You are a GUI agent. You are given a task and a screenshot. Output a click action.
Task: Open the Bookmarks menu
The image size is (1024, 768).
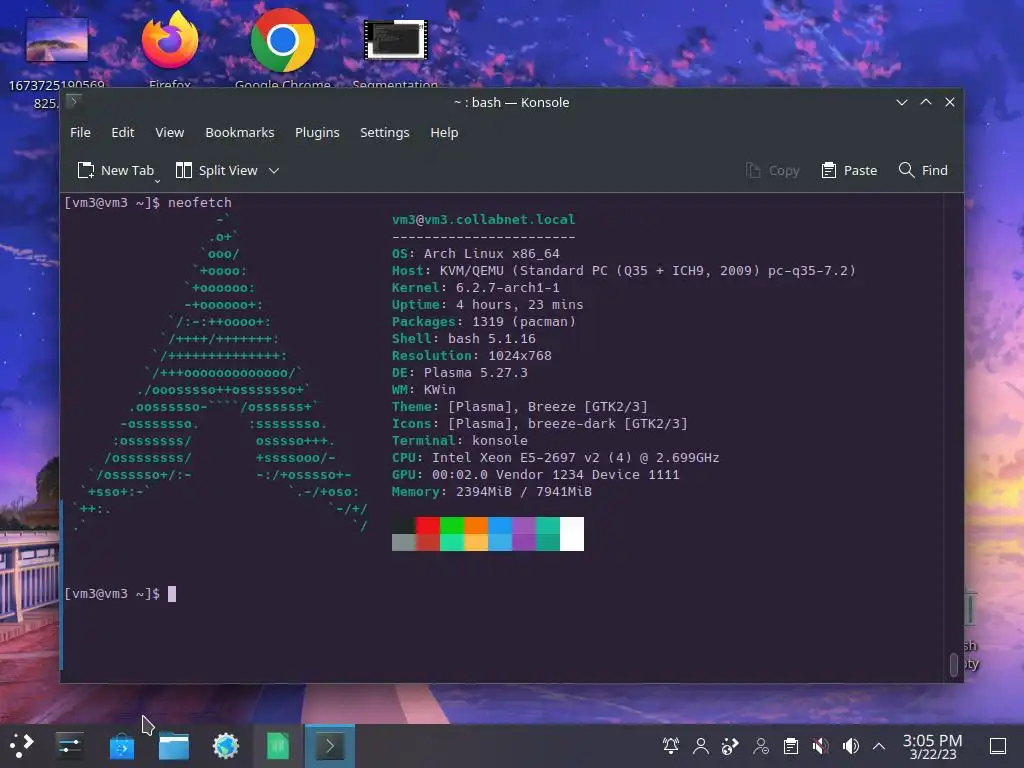[x=240, y=133]
